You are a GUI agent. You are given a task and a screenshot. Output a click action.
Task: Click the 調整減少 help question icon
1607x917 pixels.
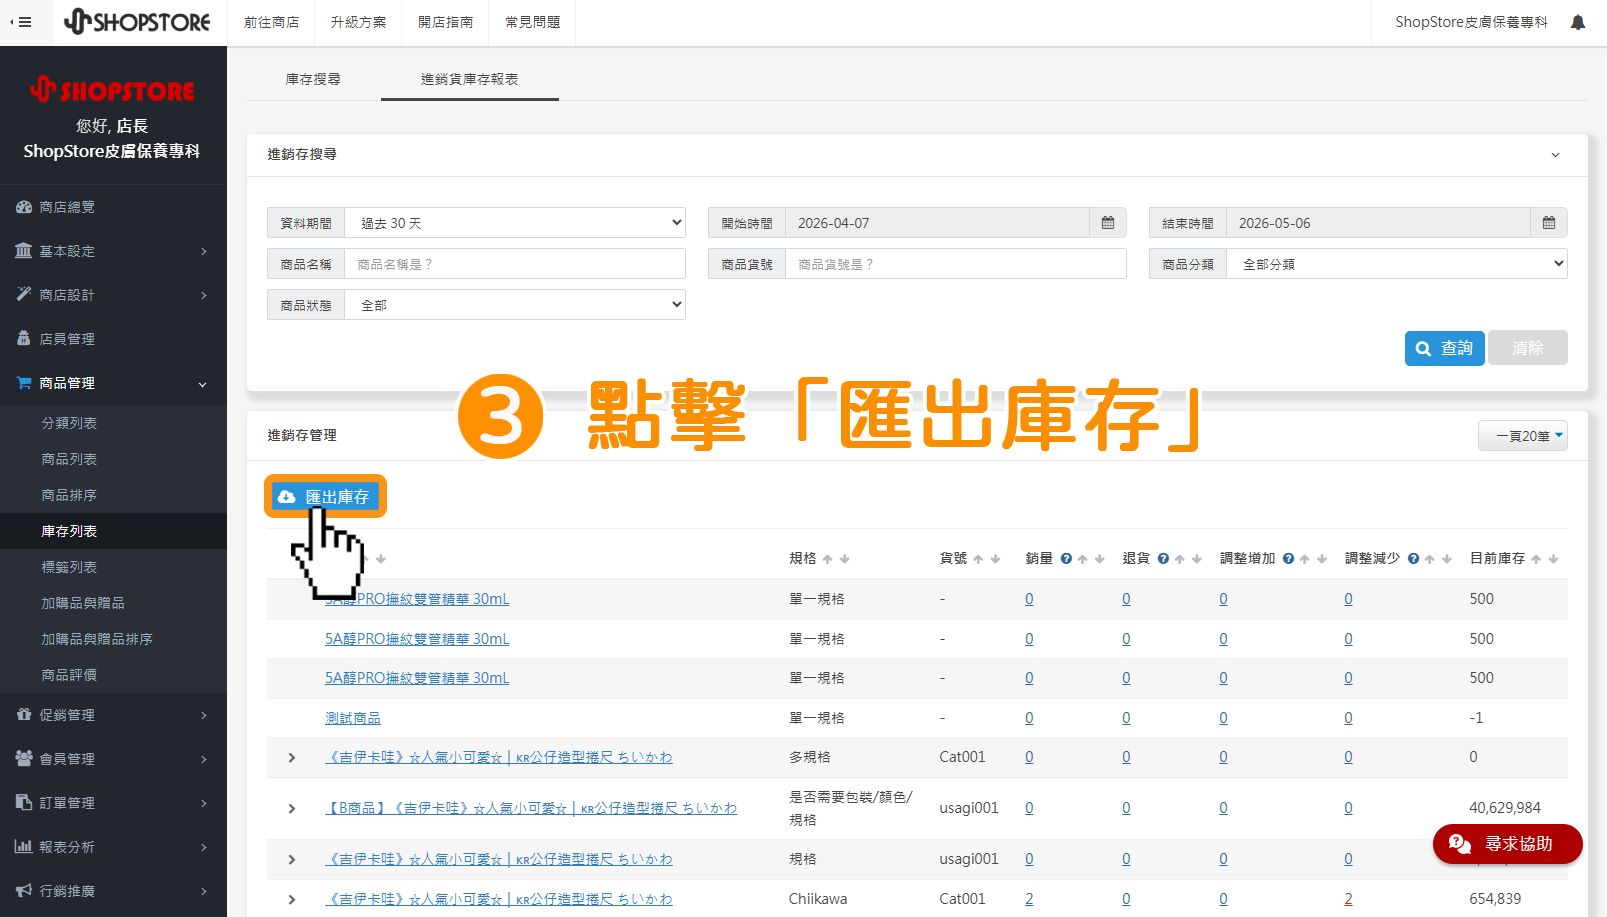click(x=1413, y=559)
